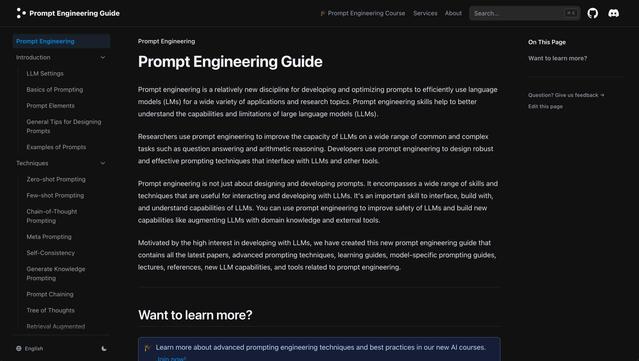Open the GitHub repository icon
Screen dimensions: 639x361
tap(593, 13)
